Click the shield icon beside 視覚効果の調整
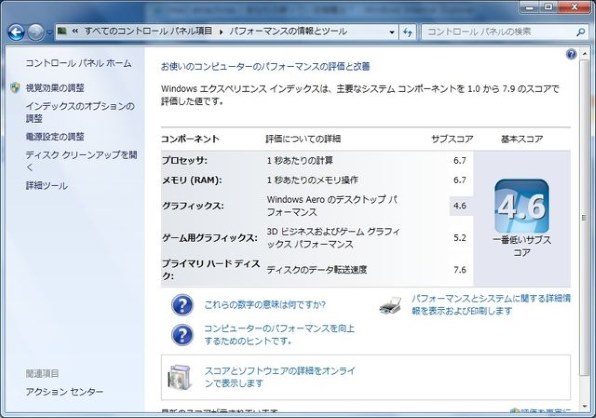Image resolution: width=596 pixels, height=418 pixels. [15, 88]
